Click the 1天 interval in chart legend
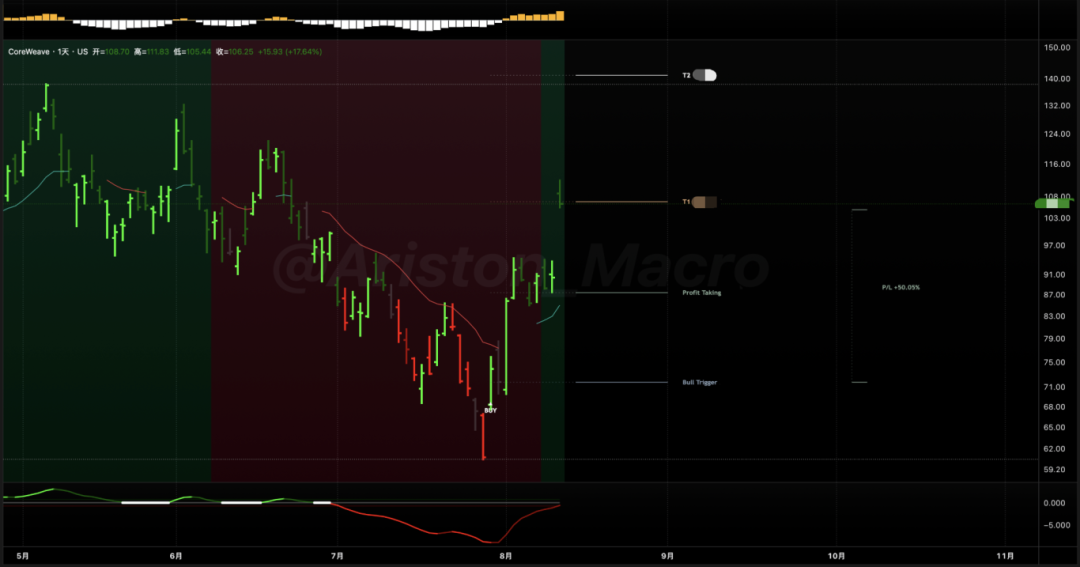 click(x=63, y=52)
